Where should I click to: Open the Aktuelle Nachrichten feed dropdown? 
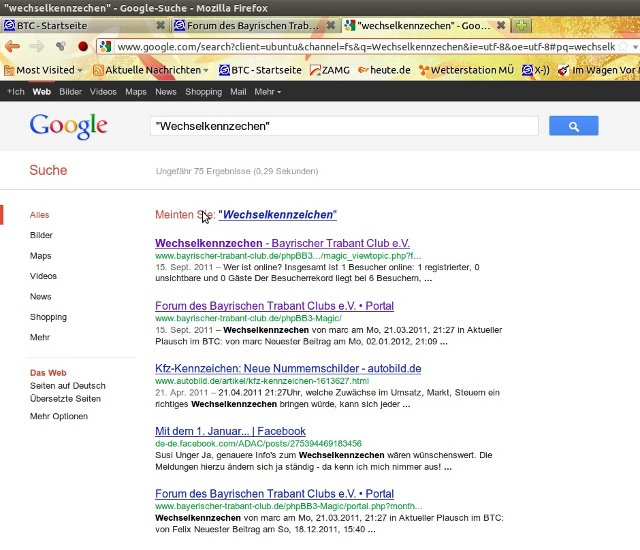(151, 70)
